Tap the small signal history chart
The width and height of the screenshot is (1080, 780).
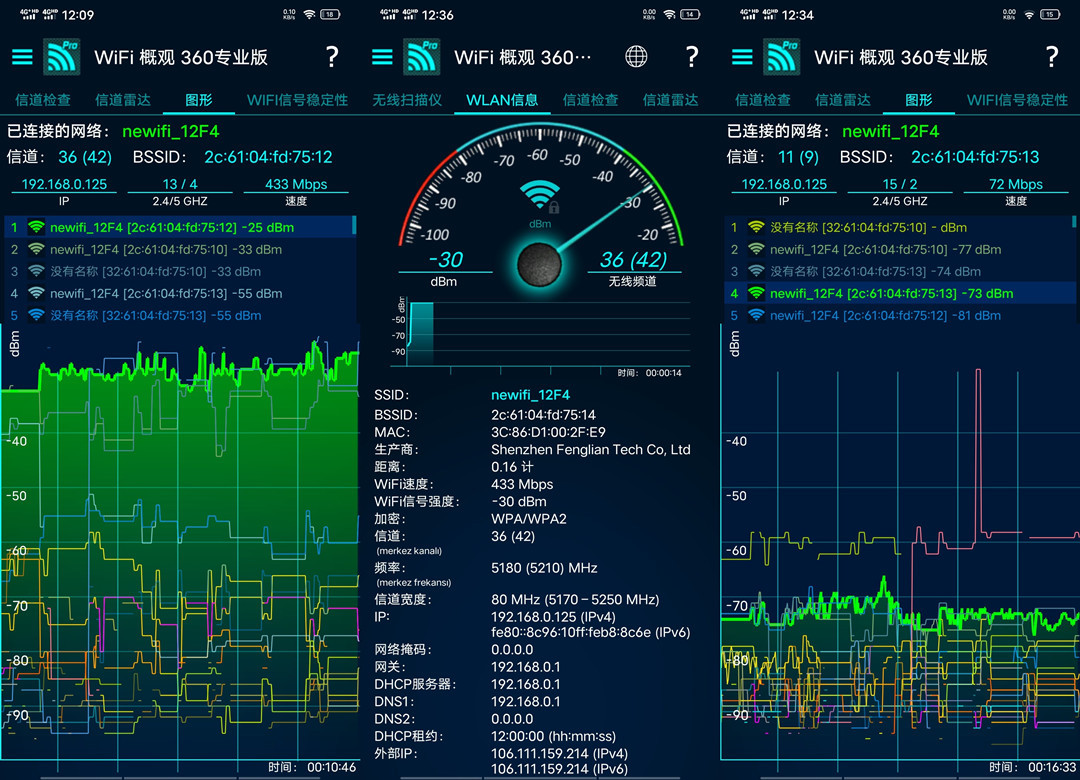543,335
